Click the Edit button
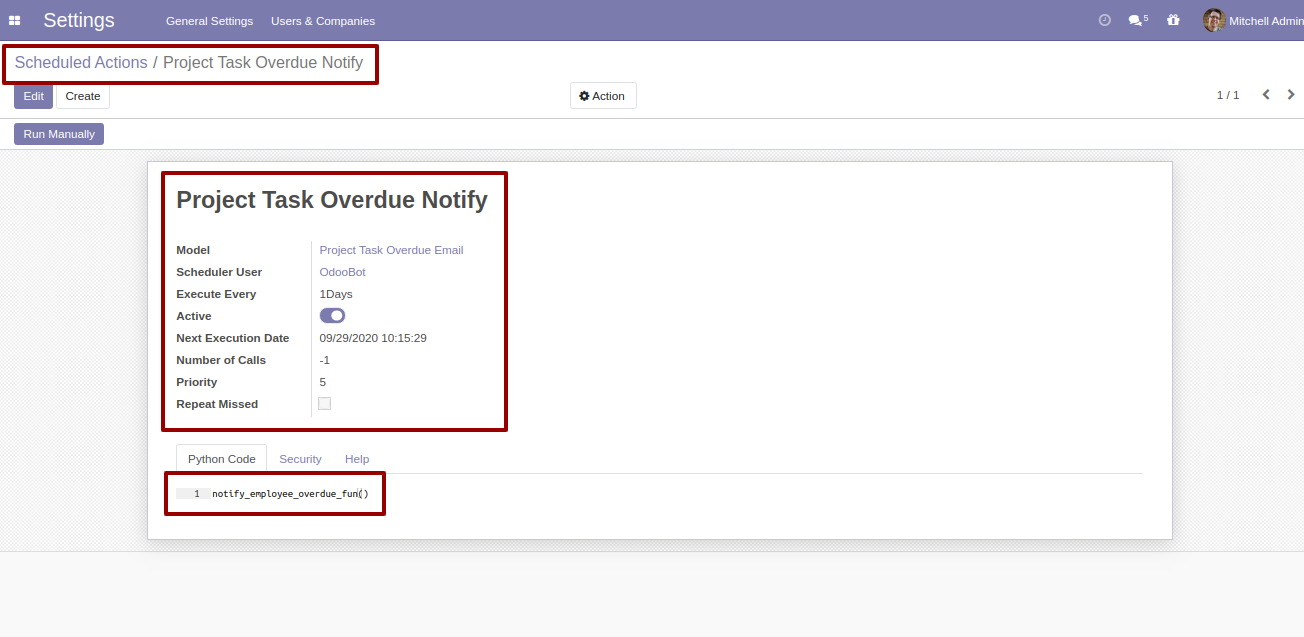 (33, 96)
